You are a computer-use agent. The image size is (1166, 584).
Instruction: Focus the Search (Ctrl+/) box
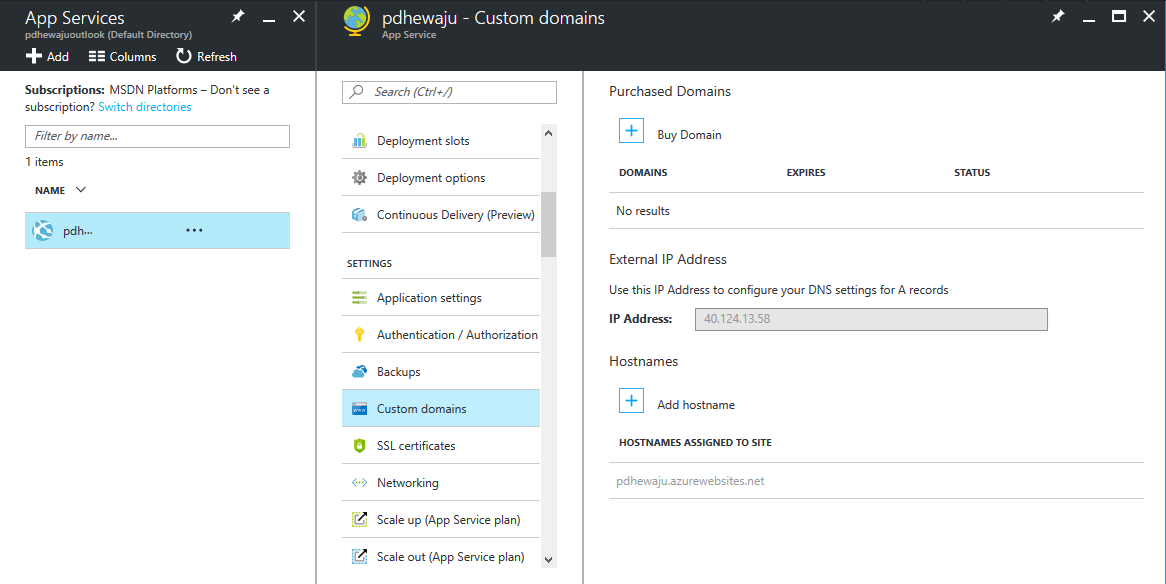(449, 92)
